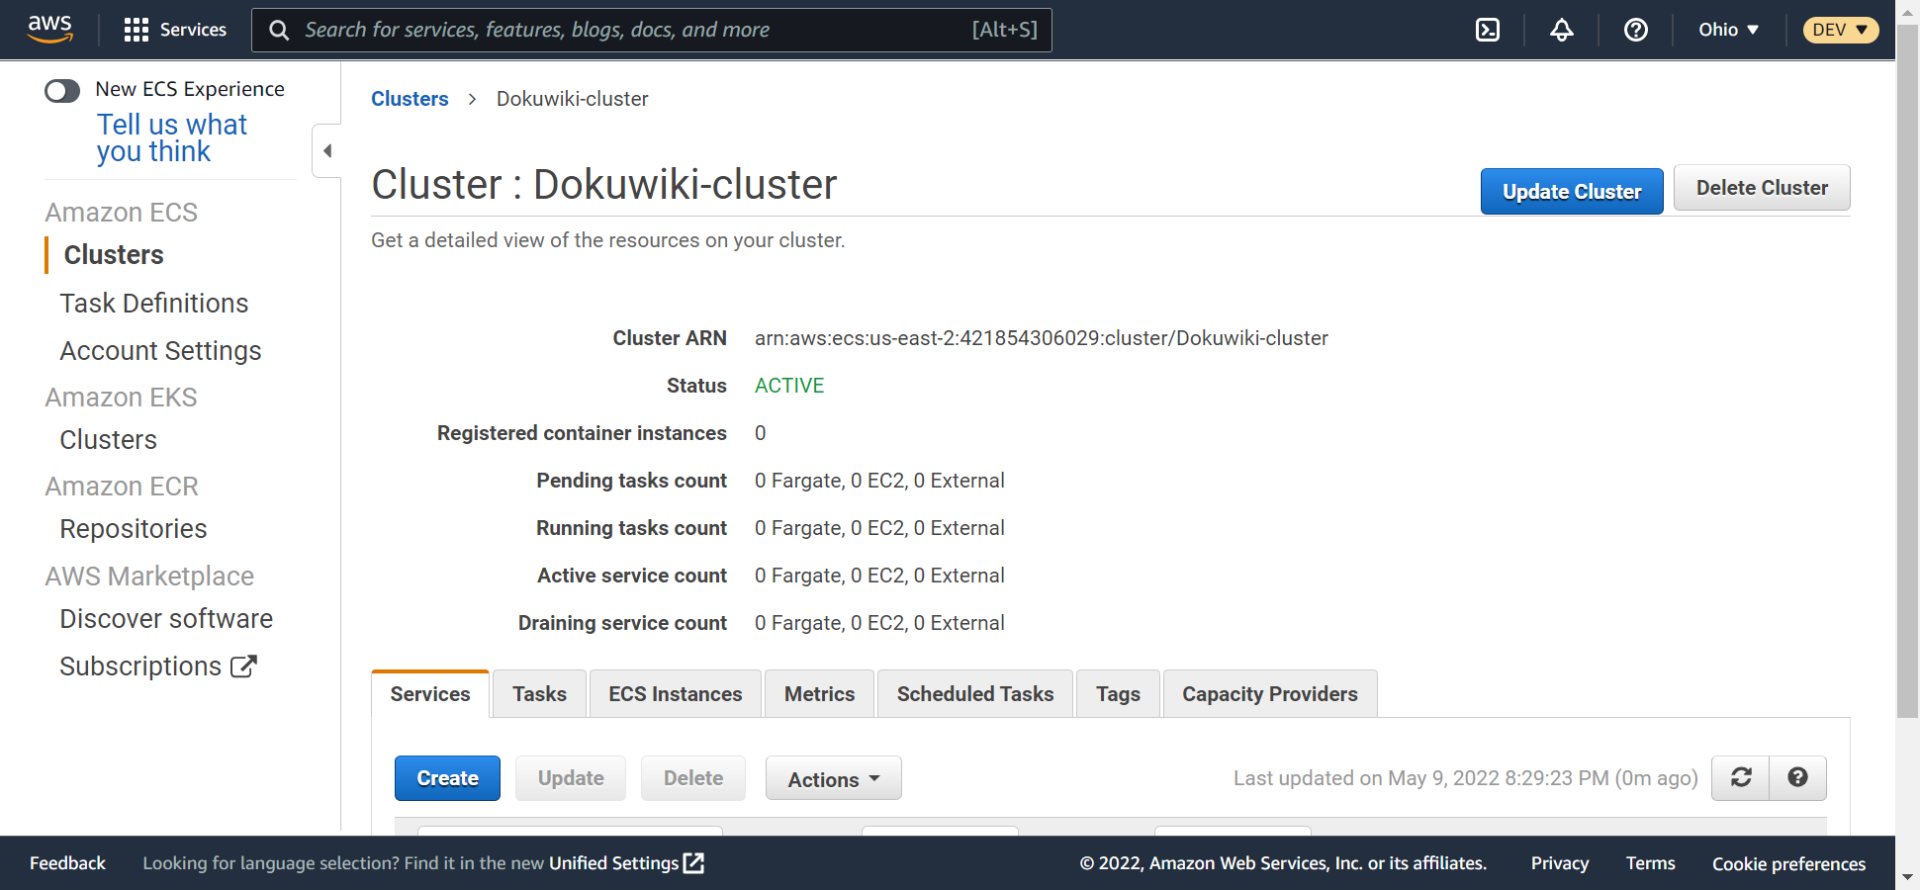Open Unified Settings link in footer
The height and width of the screenshot is (890, 1920).
[626, 863]
